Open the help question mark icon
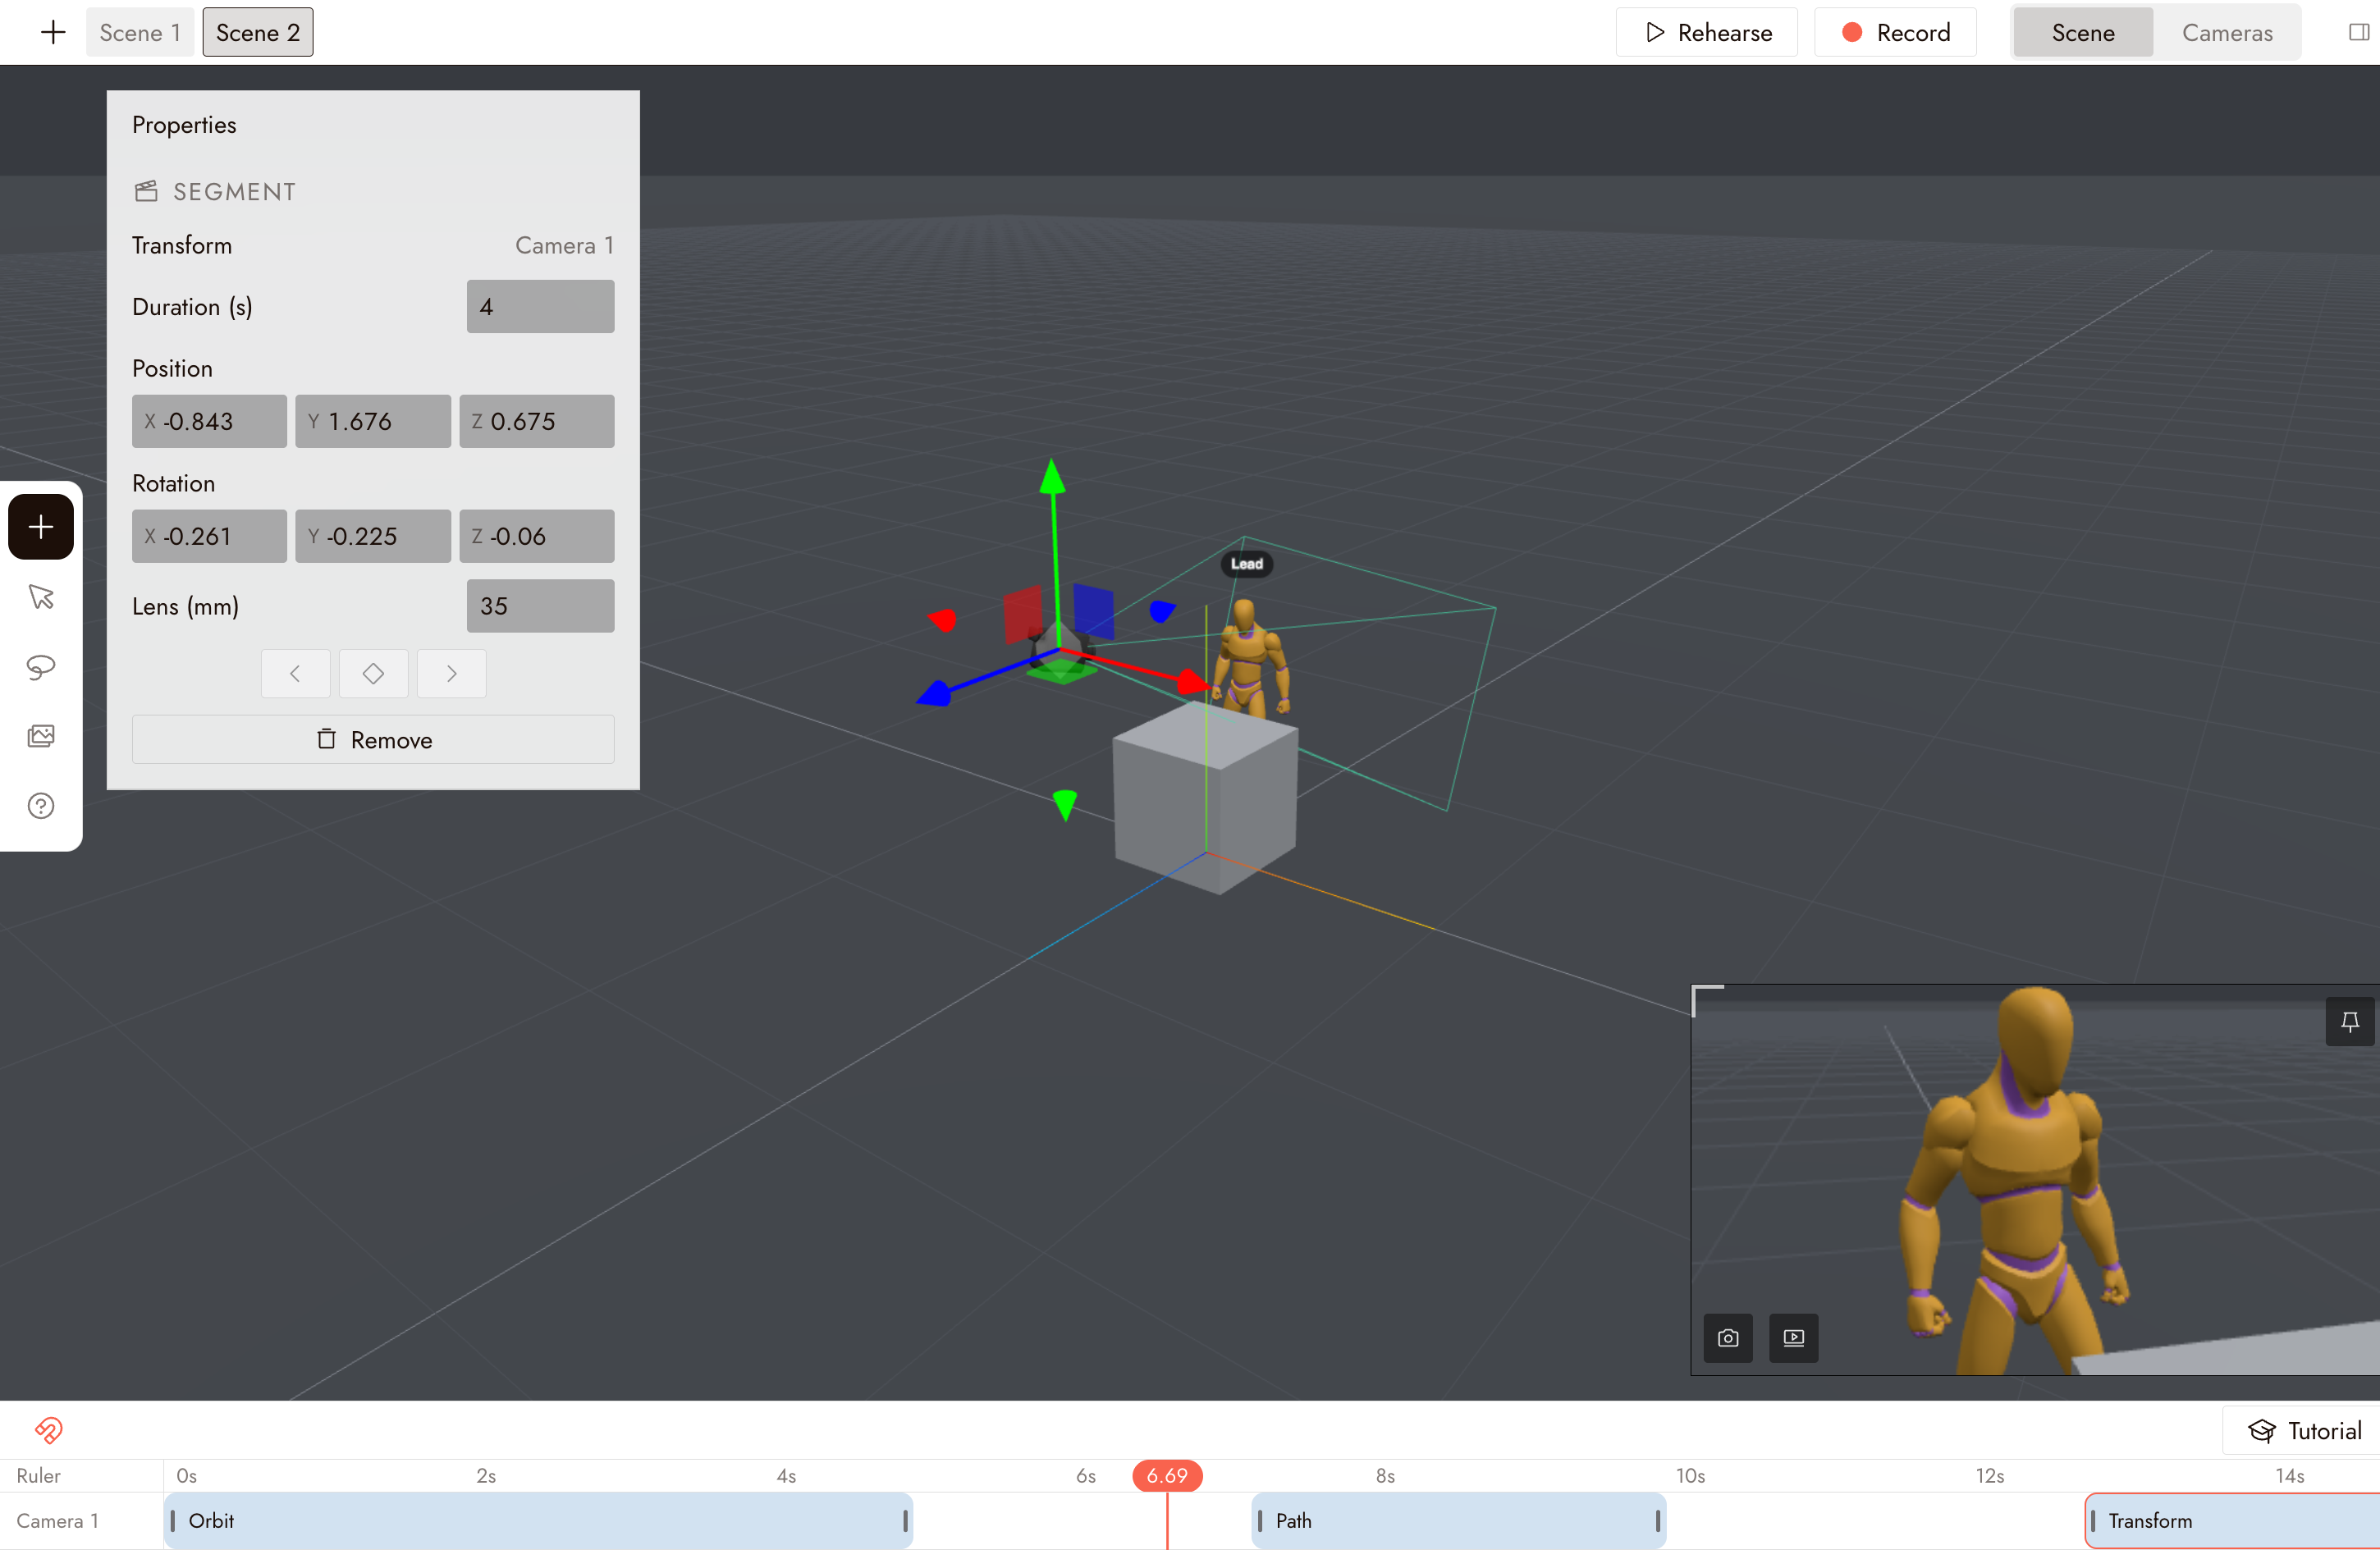Screen dimensions: 2380x1559 click(41, 806)
